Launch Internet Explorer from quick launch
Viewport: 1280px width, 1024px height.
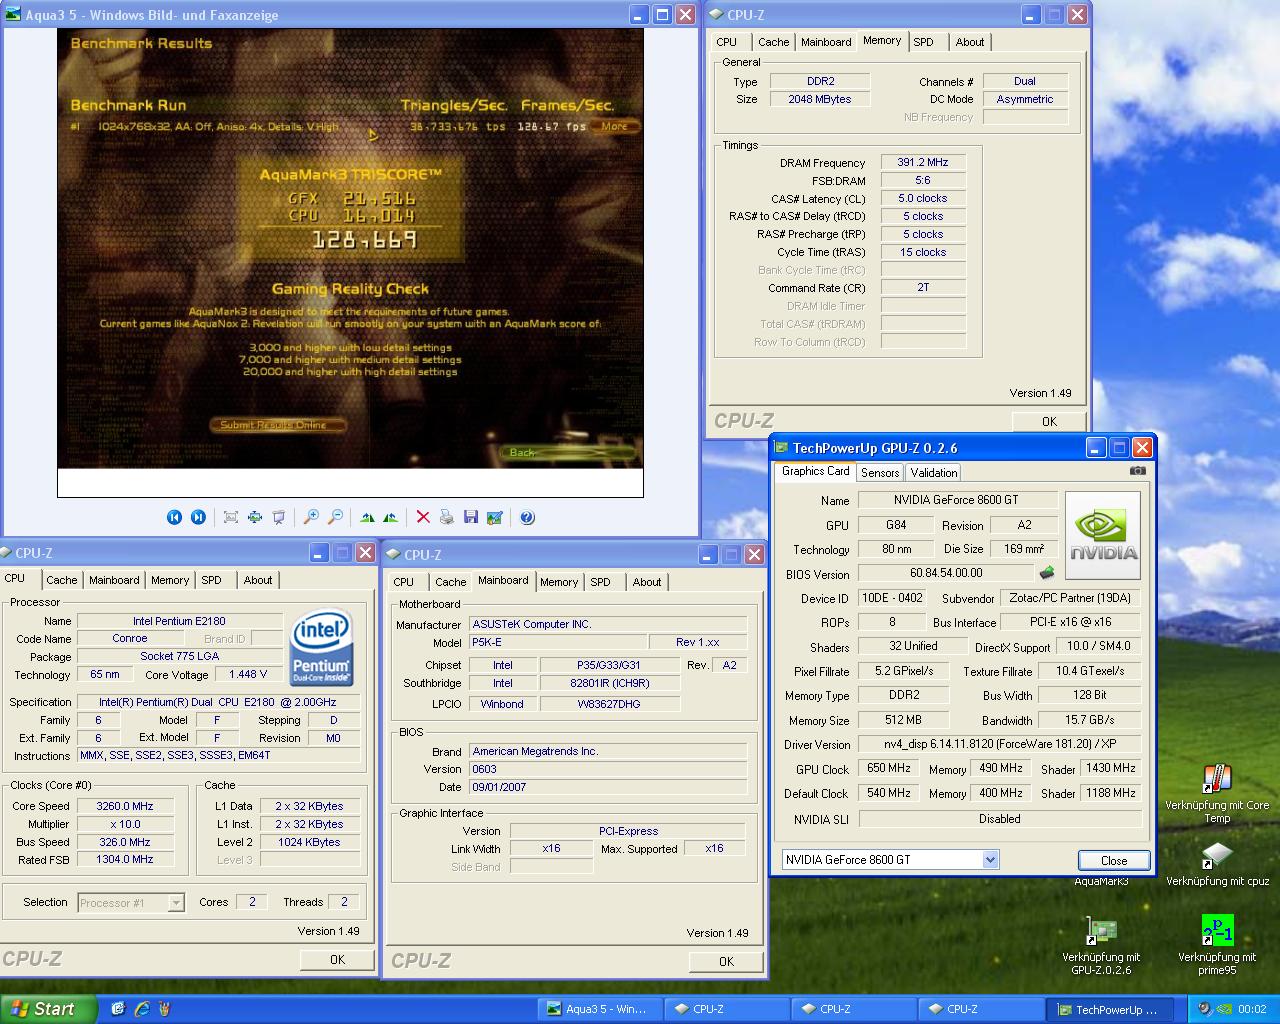pyautogui.click(x=141, y=1009)
